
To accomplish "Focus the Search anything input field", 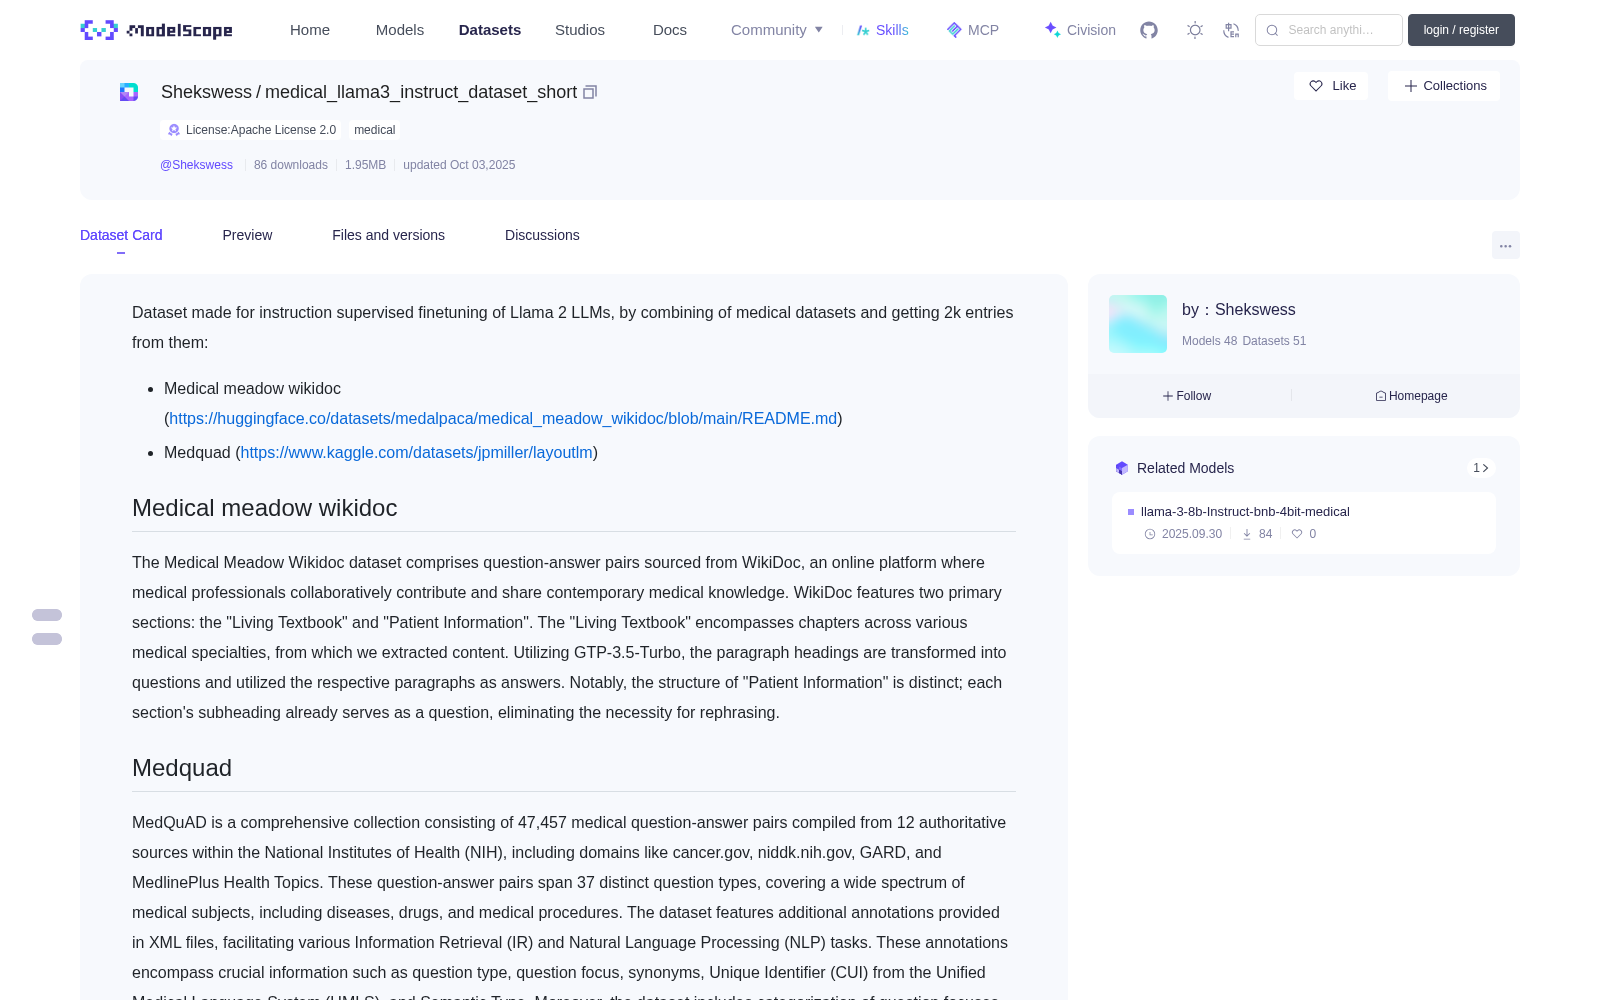I will (1329, 30).
